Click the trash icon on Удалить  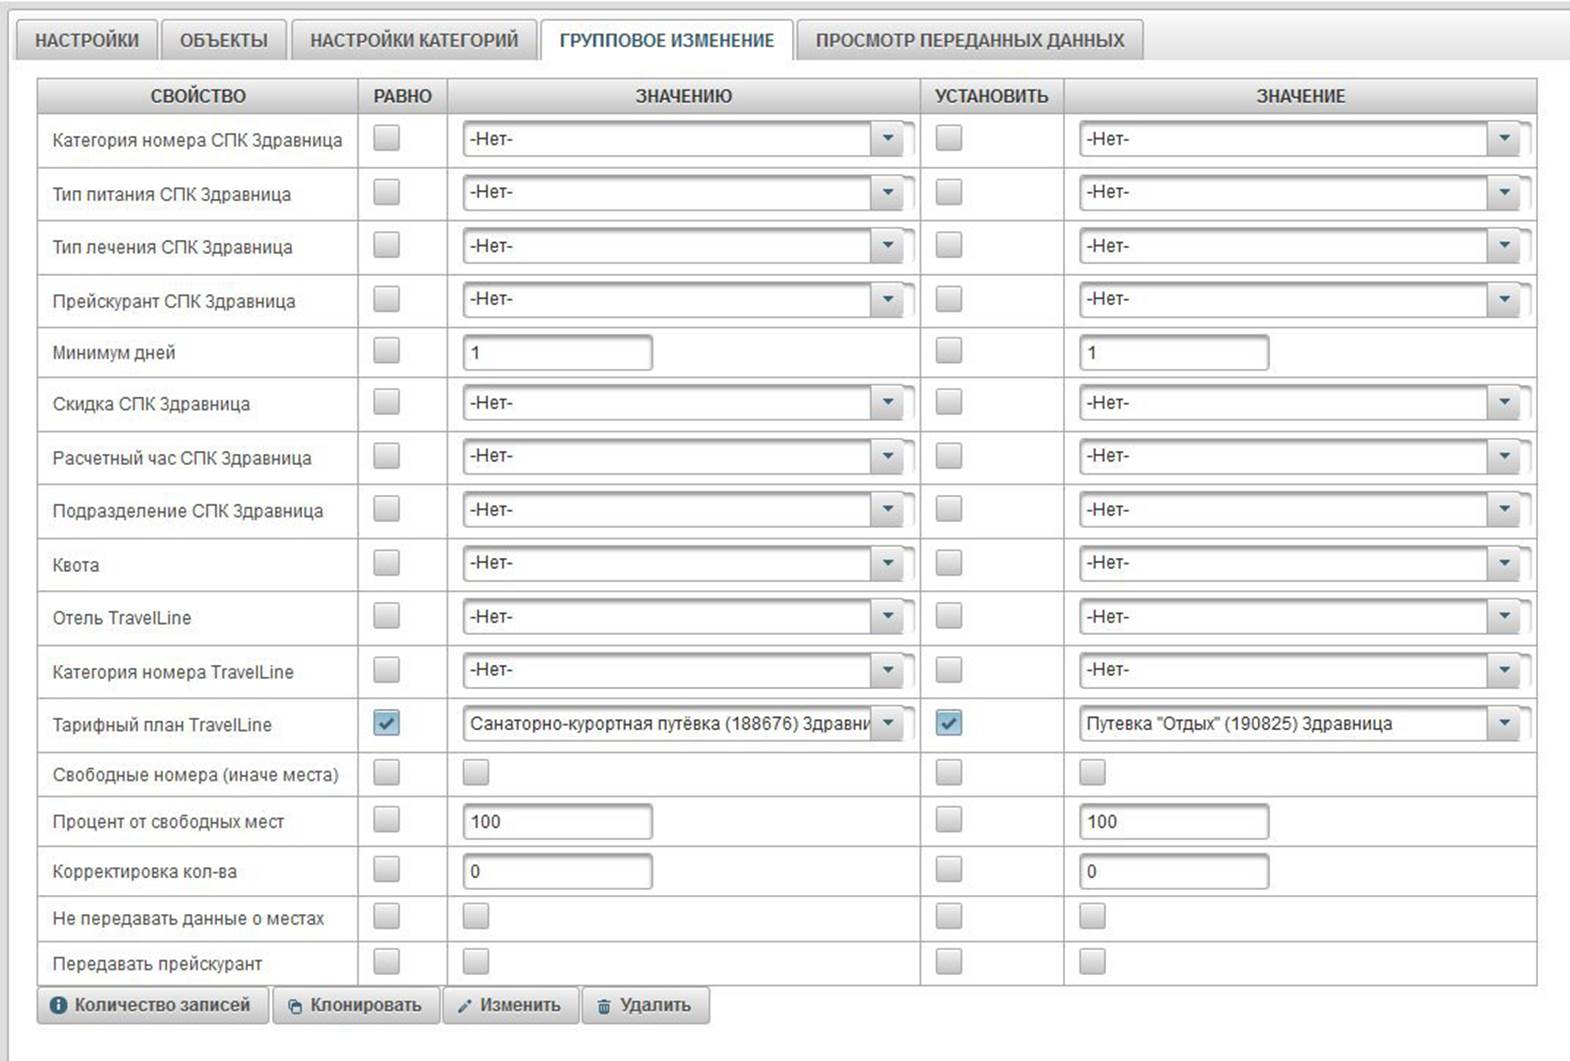coord(604,1006)
